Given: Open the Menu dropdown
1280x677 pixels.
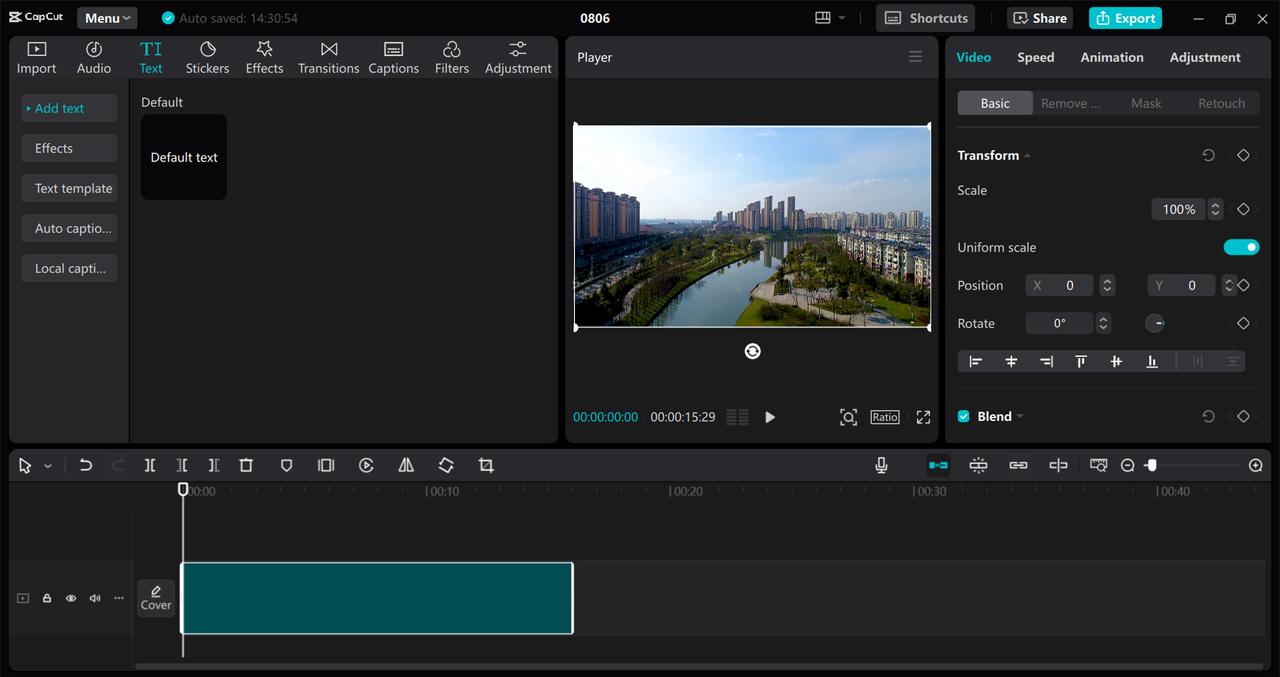Looking at the screenshot, I should point(107,18).
